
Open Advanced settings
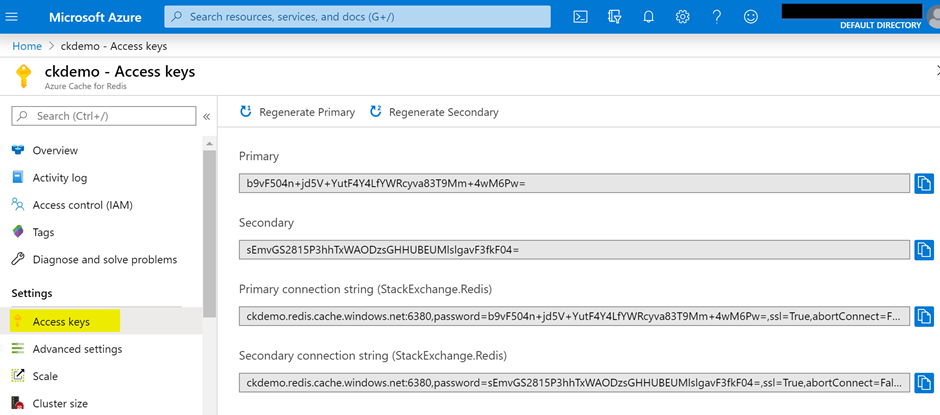(77, 349)
